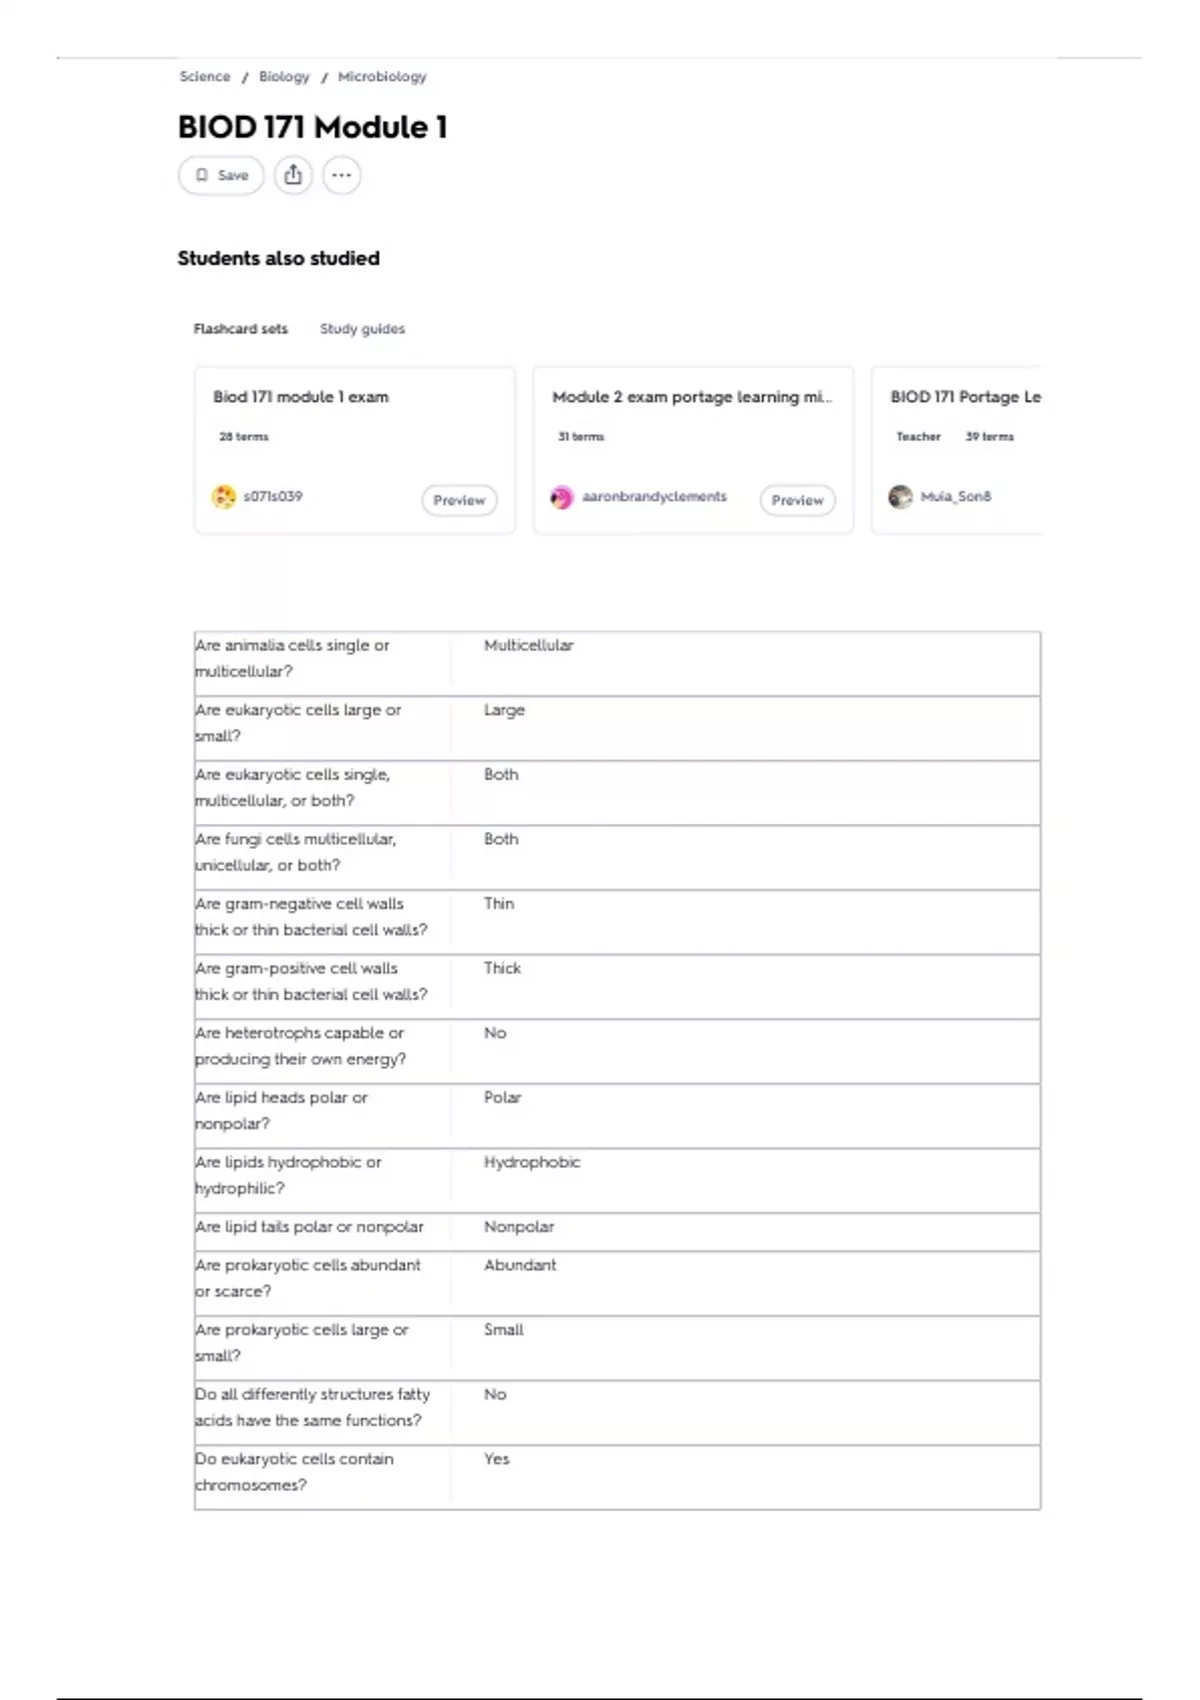1200x1700 pixels.
Task: Open the Biology breadcrumb link
Action: 284,77
